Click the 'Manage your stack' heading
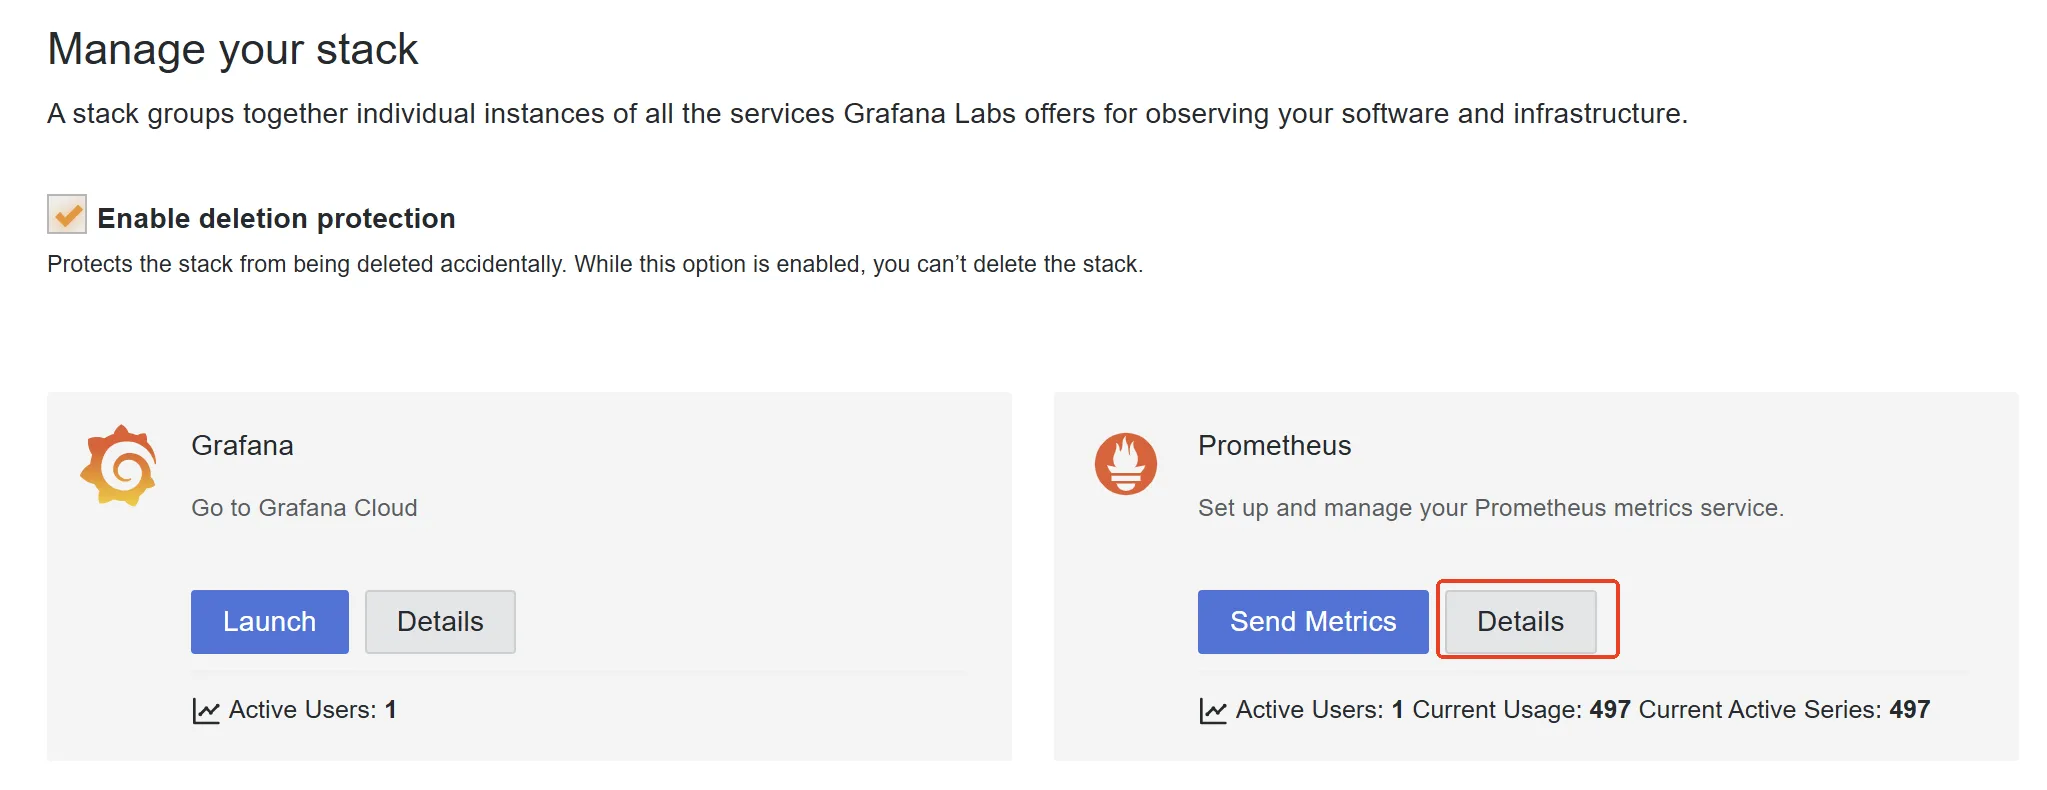Viewport: 2047px width, 790px height. 233,49
